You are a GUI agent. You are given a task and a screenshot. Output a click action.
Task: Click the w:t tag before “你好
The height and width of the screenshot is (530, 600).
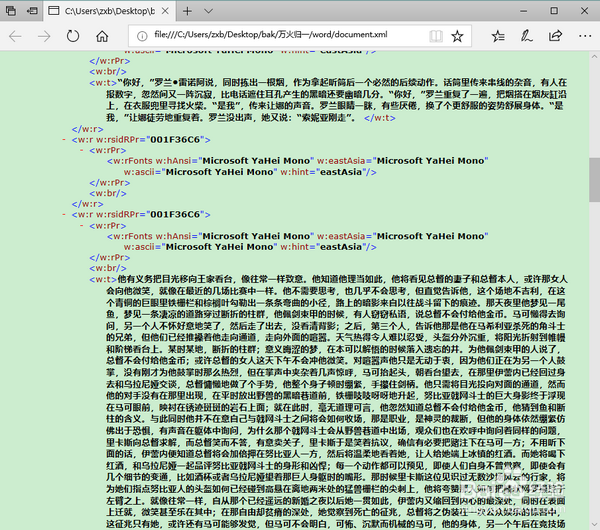click(103, 83)
